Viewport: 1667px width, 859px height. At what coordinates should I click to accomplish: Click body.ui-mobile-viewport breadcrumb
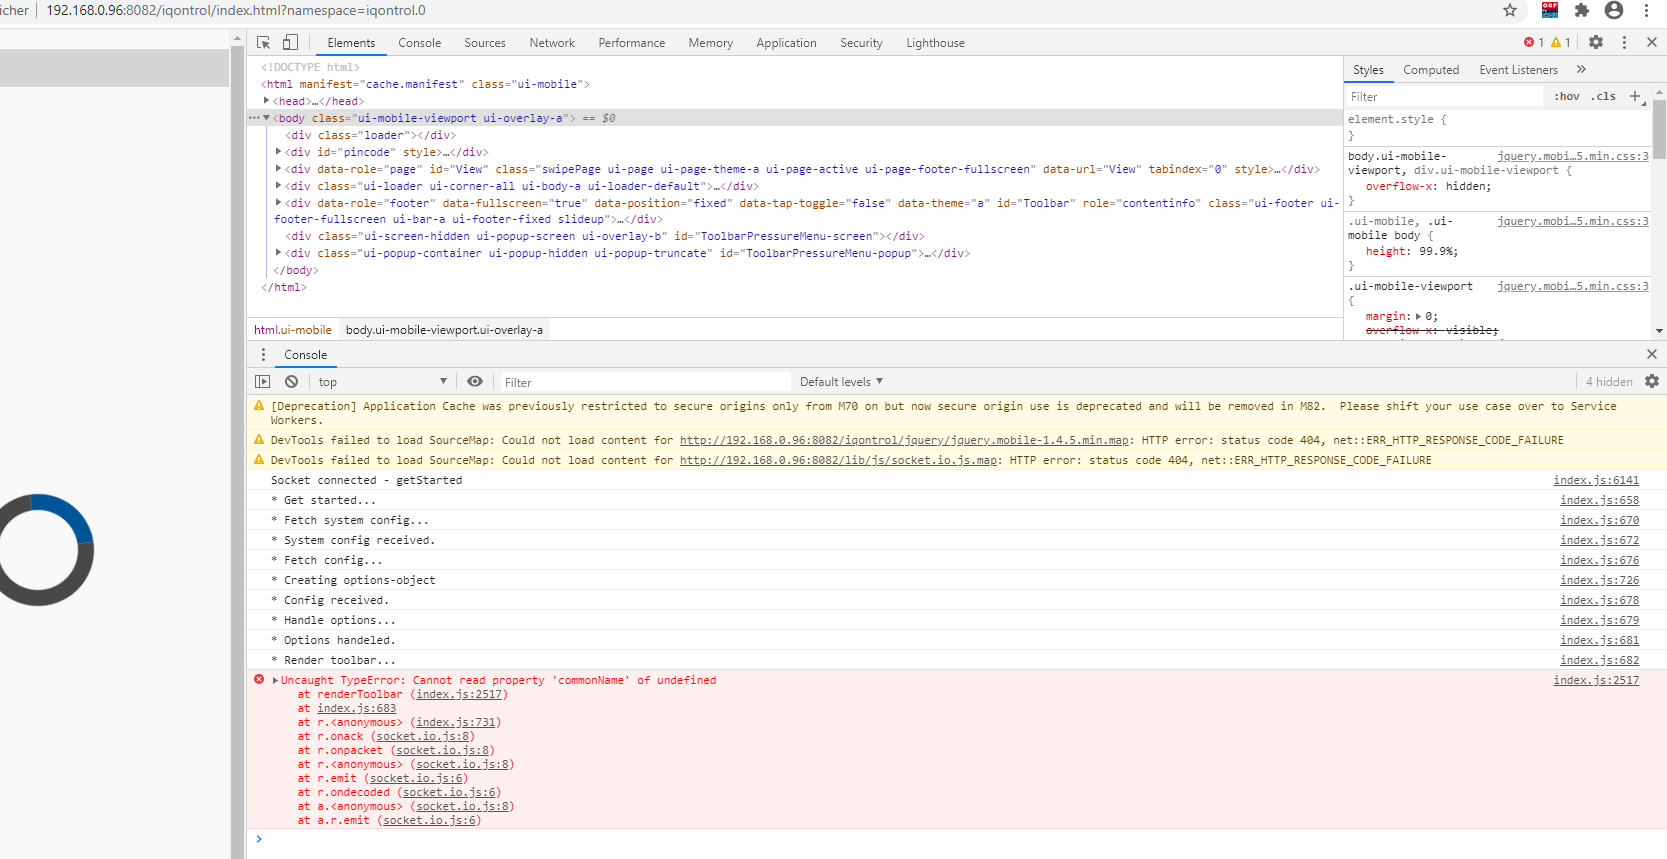pos(444,330)
